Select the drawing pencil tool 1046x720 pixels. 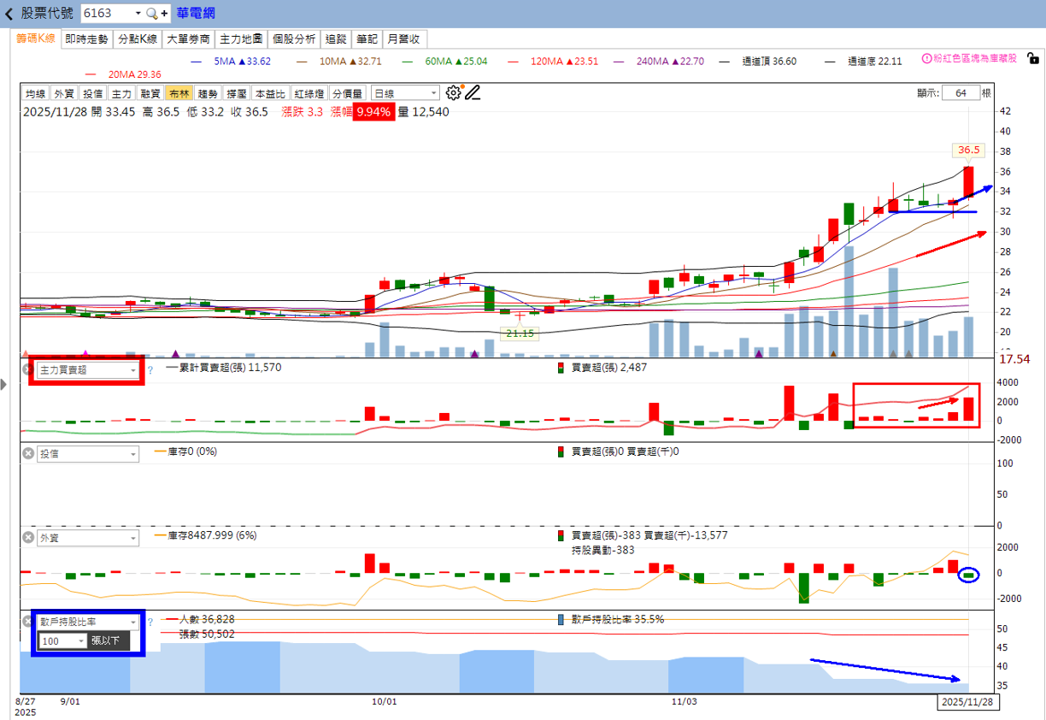473,93
